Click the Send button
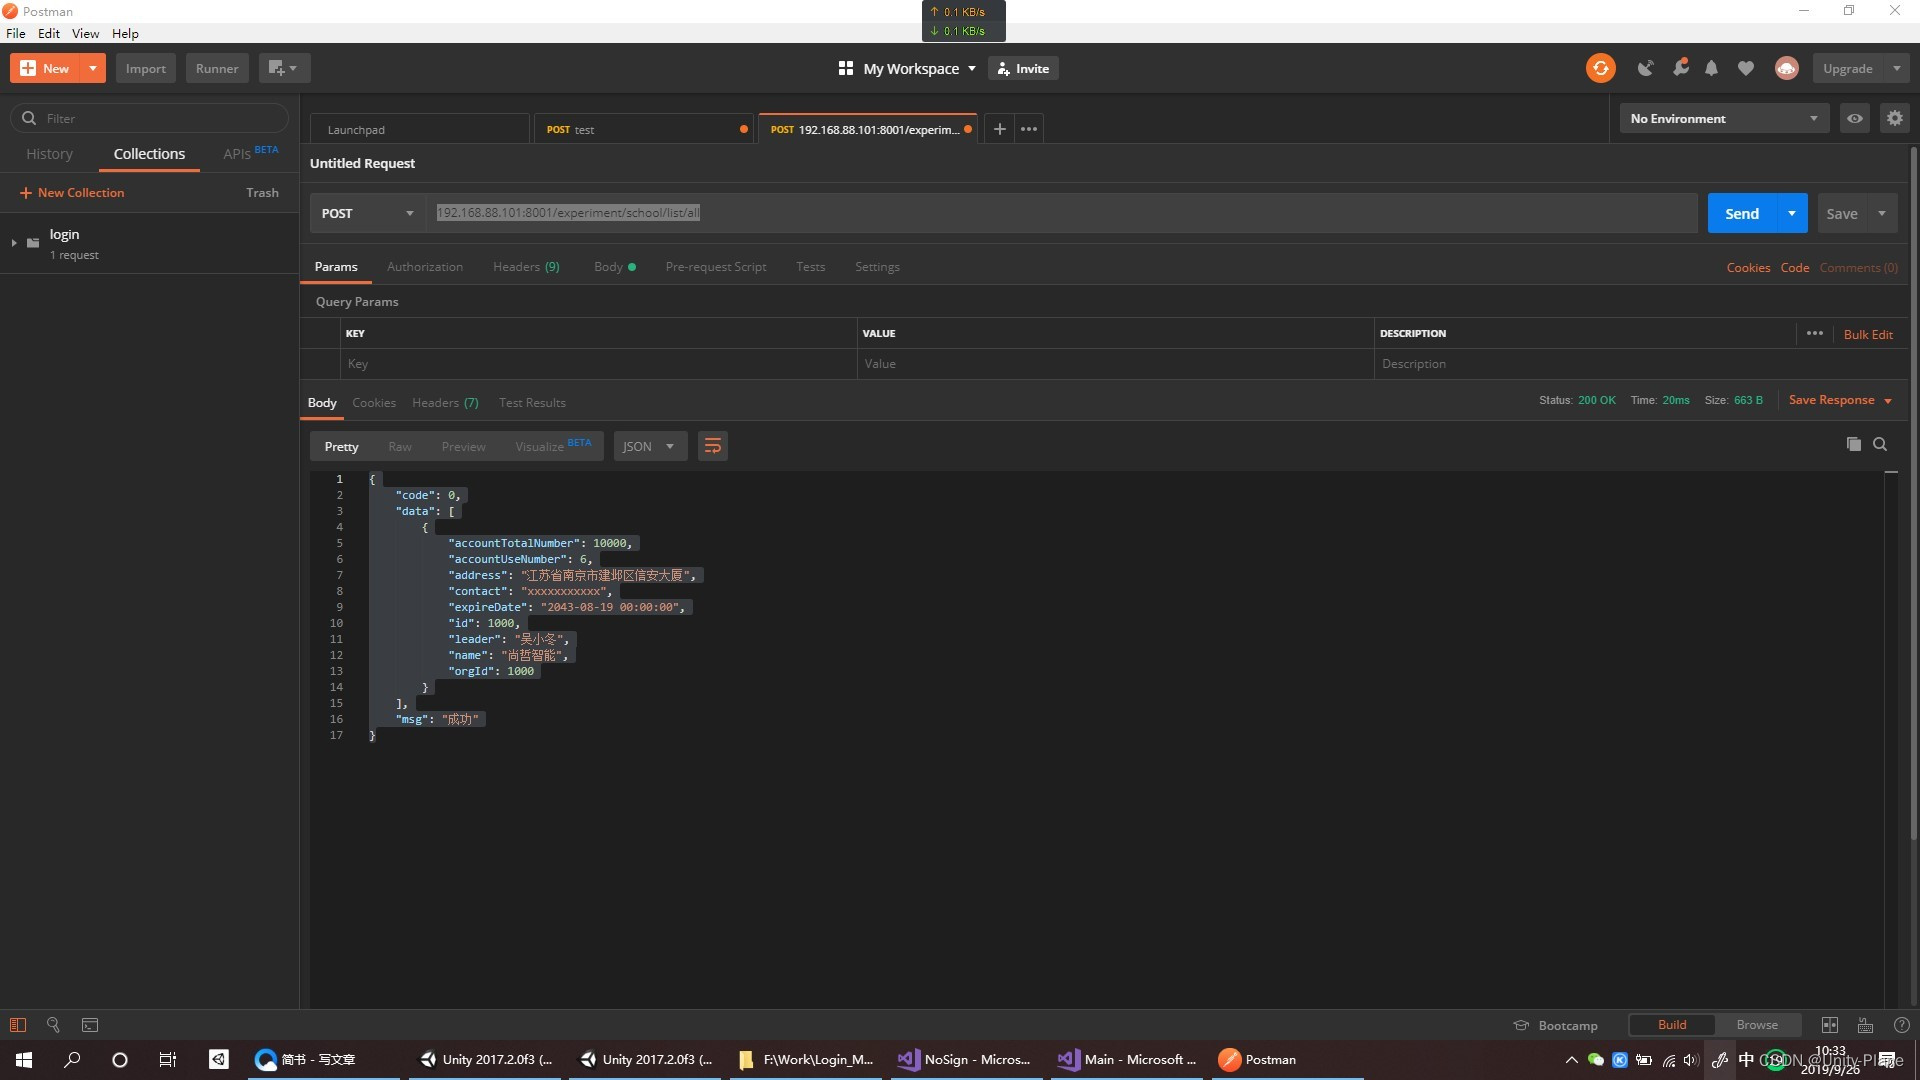The image size is (1920, 1080). pos(1742,213)
